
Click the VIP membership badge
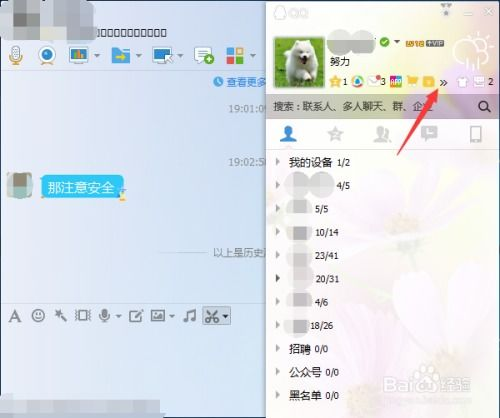point(435,43)
